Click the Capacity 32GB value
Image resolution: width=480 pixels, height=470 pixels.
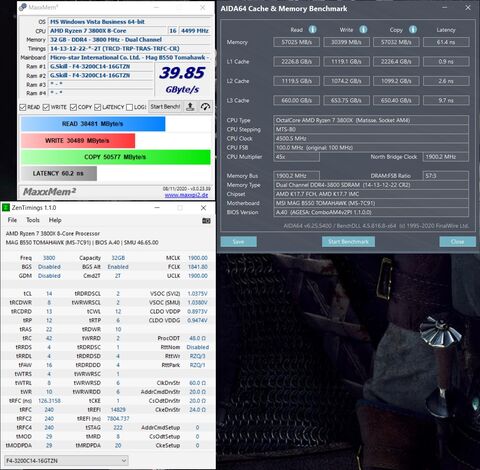pyautogui.click(x=118, y=258)
